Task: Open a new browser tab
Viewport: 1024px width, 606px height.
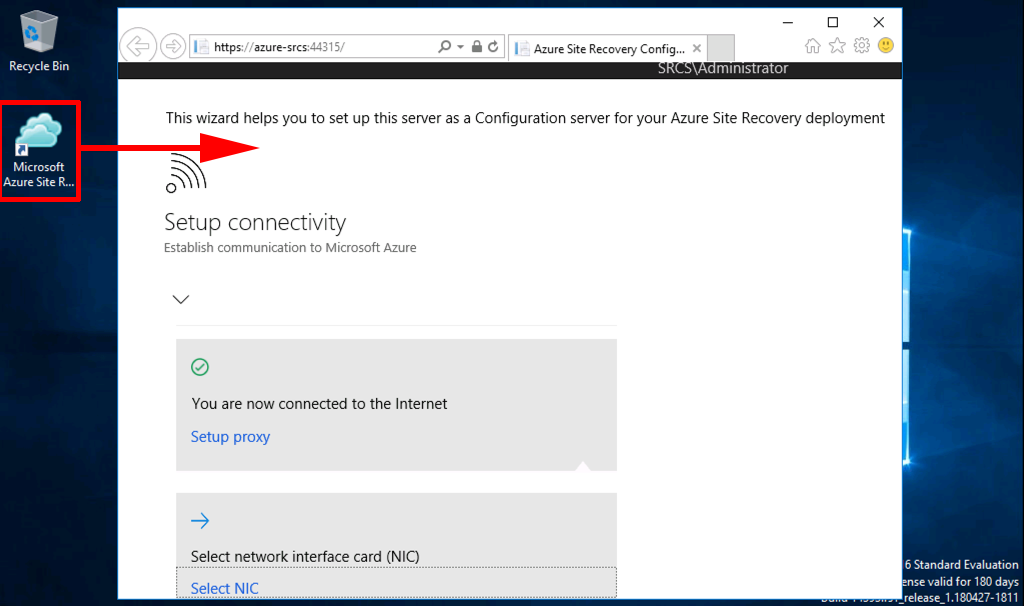Action: pos(721,48)
